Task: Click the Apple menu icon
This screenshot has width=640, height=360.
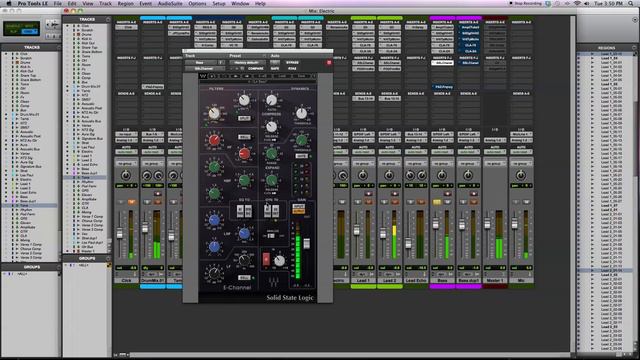Action: pos(8,3)
